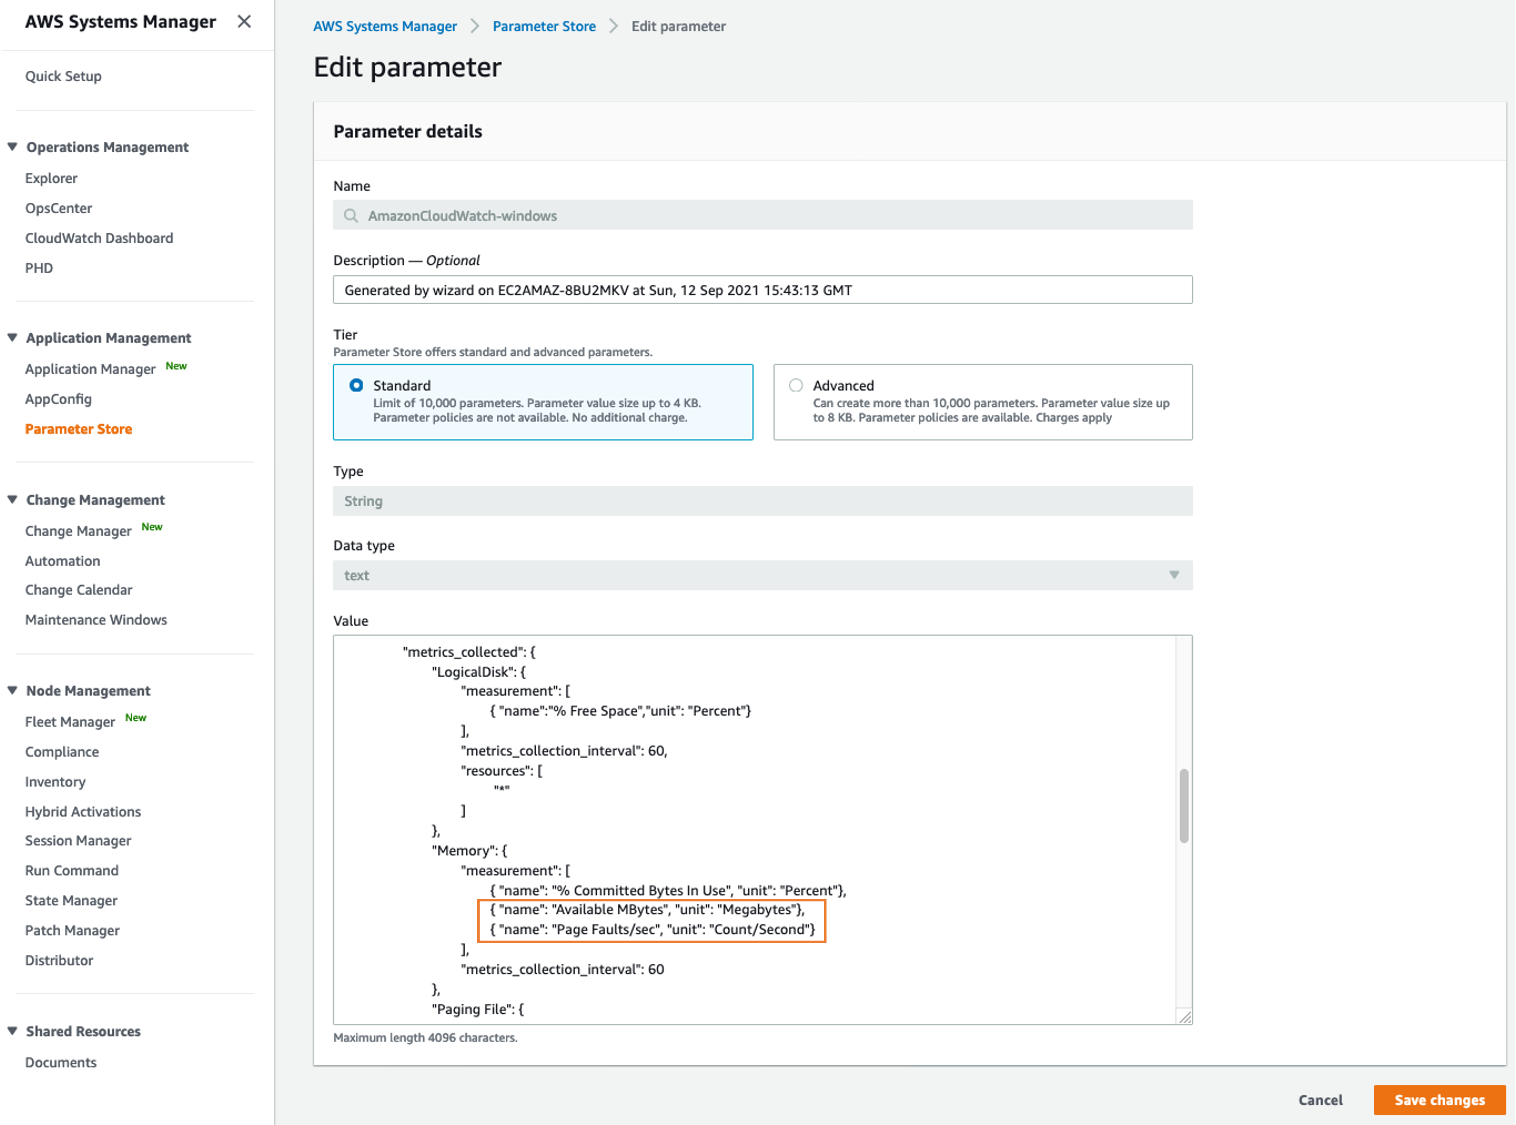Collapse the Operations Management section
1516x1125 pixels.
[13, 147]
